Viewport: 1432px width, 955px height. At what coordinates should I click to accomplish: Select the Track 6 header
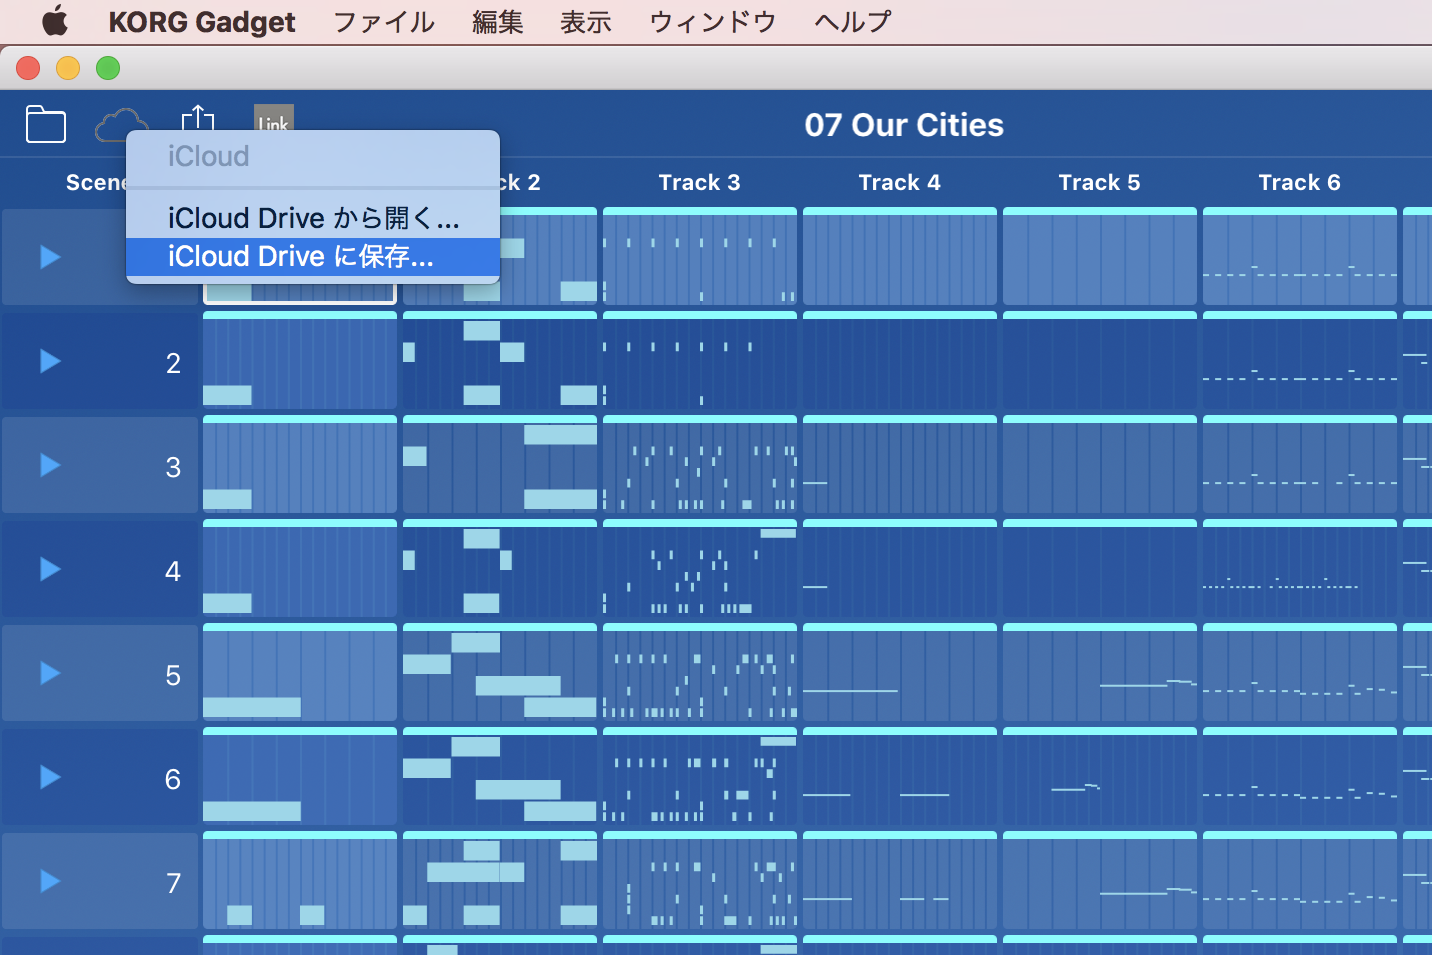pyautogui.click(x=1299, y=182)
